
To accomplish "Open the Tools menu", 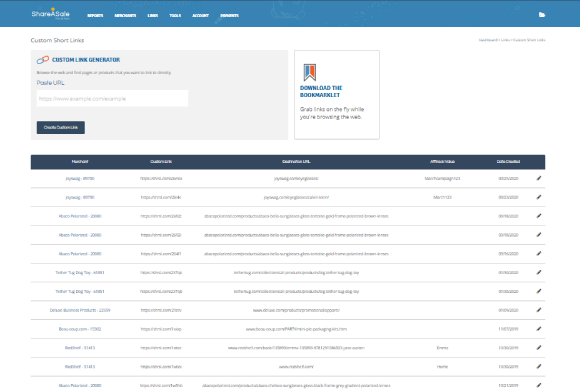I will (175, 16).
